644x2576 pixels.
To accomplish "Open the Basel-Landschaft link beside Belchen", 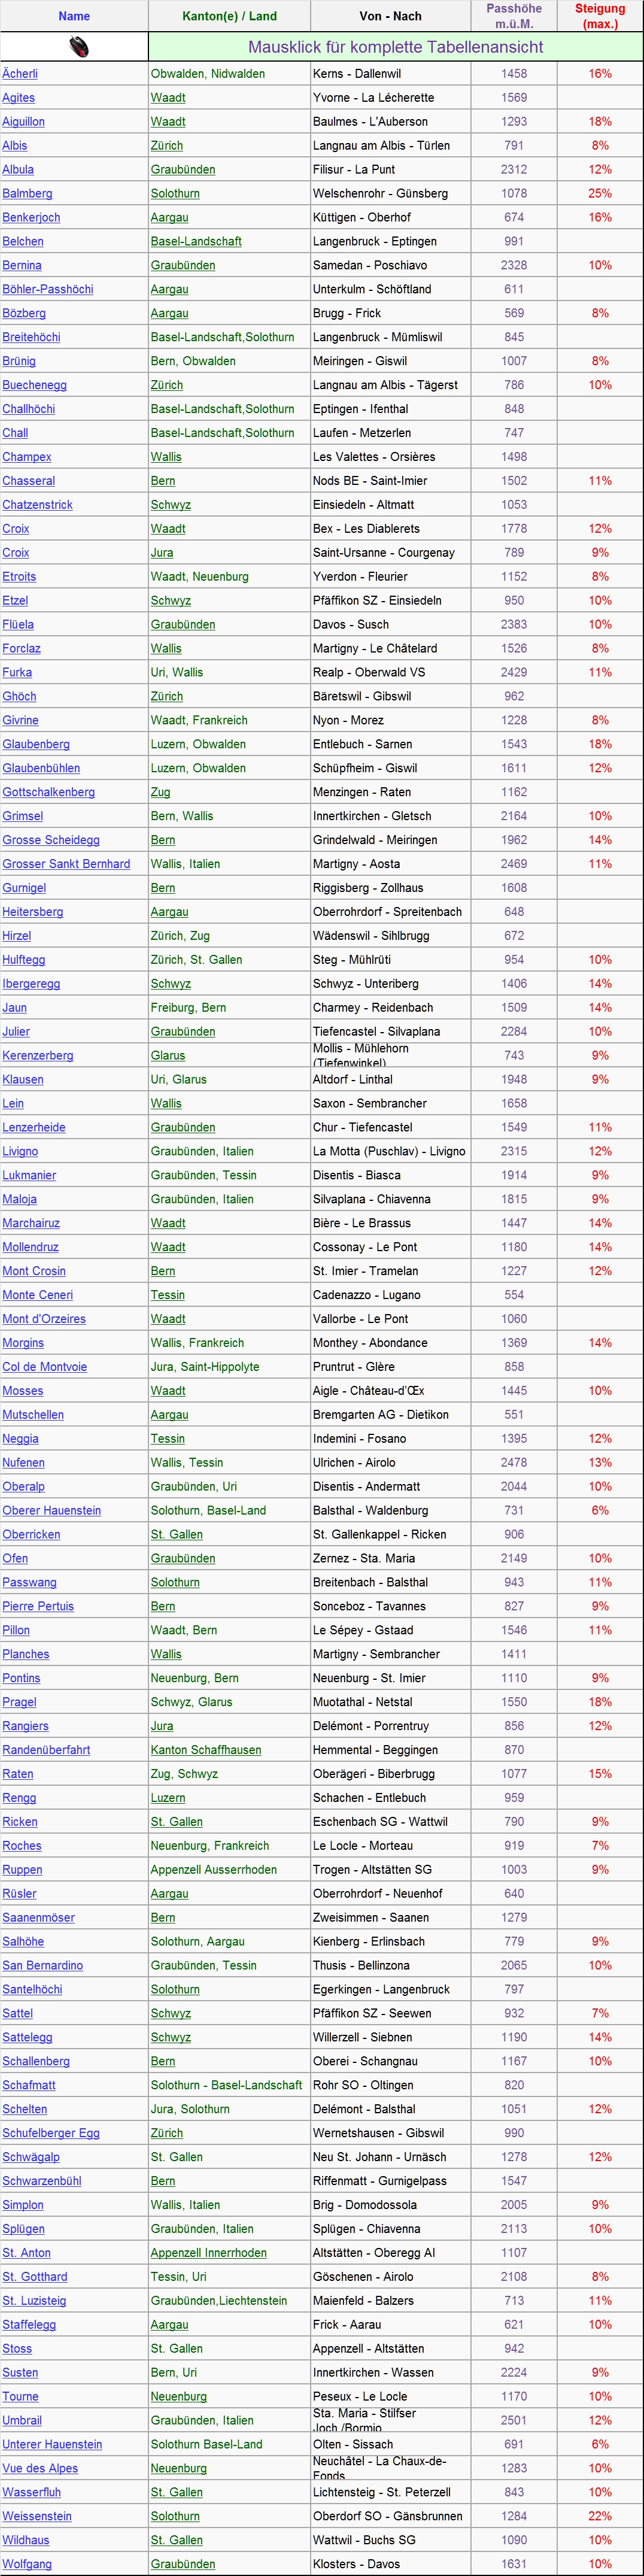I will 196,241.
